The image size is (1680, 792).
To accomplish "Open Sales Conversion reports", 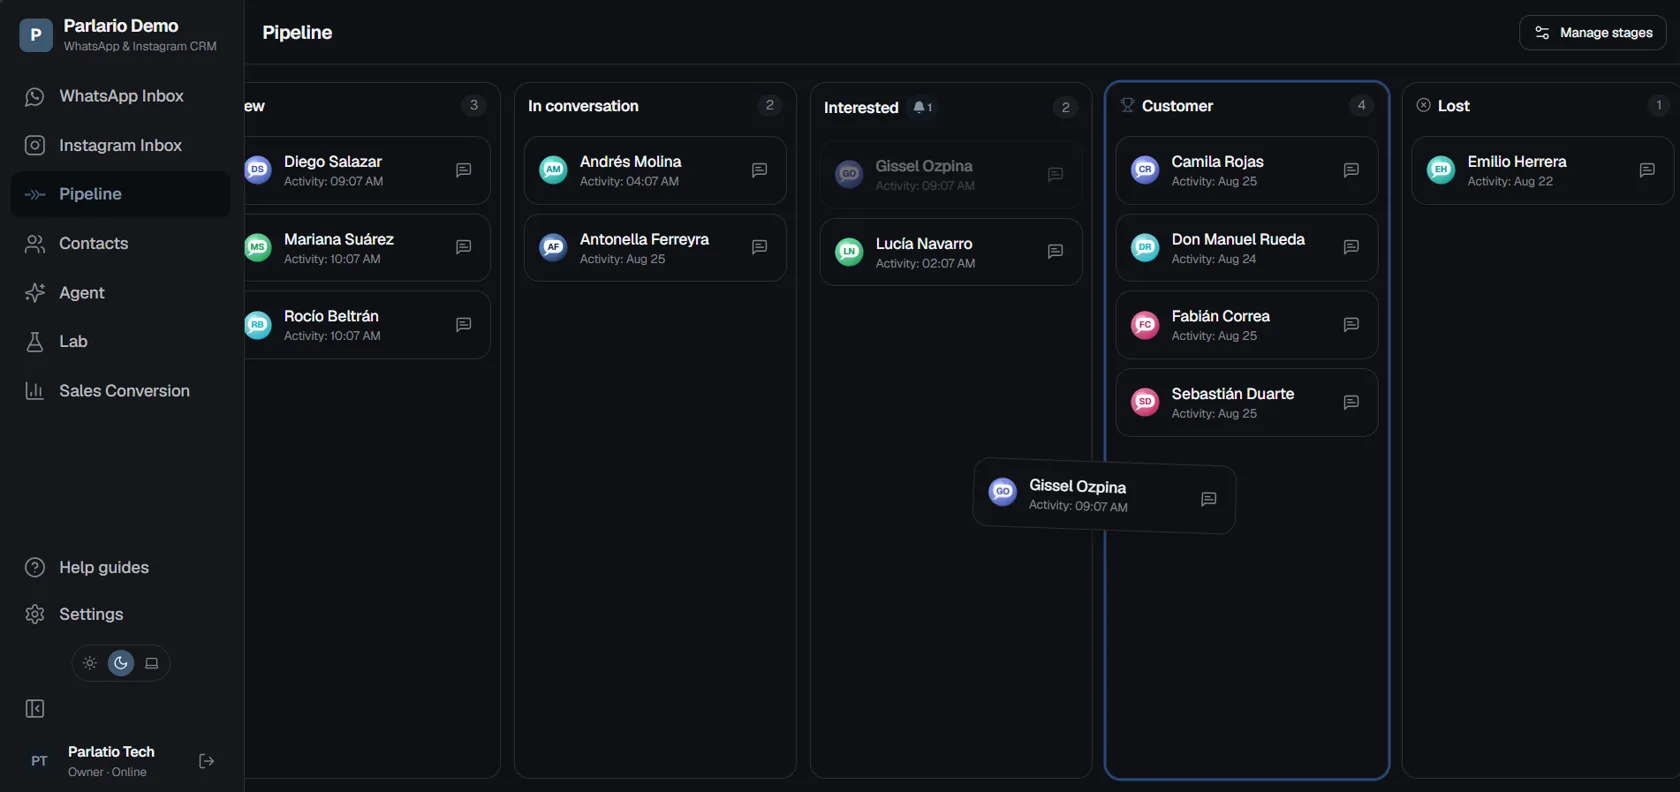I will tap(120, 390).
